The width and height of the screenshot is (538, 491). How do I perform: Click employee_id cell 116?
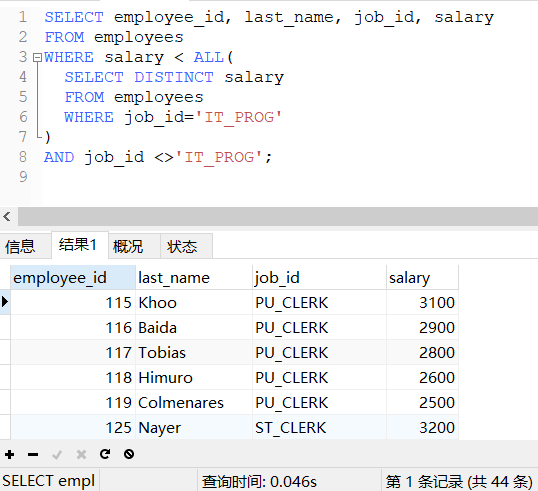click(x=73, y=328)
